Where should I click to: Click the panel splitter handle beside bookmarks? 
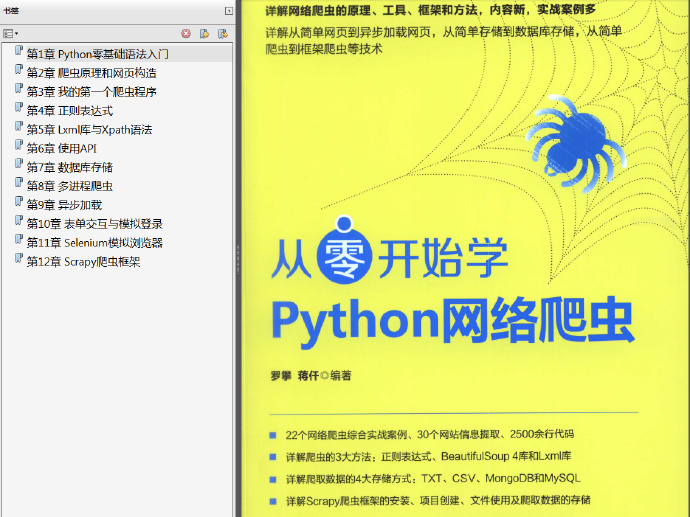click(238, 260)
